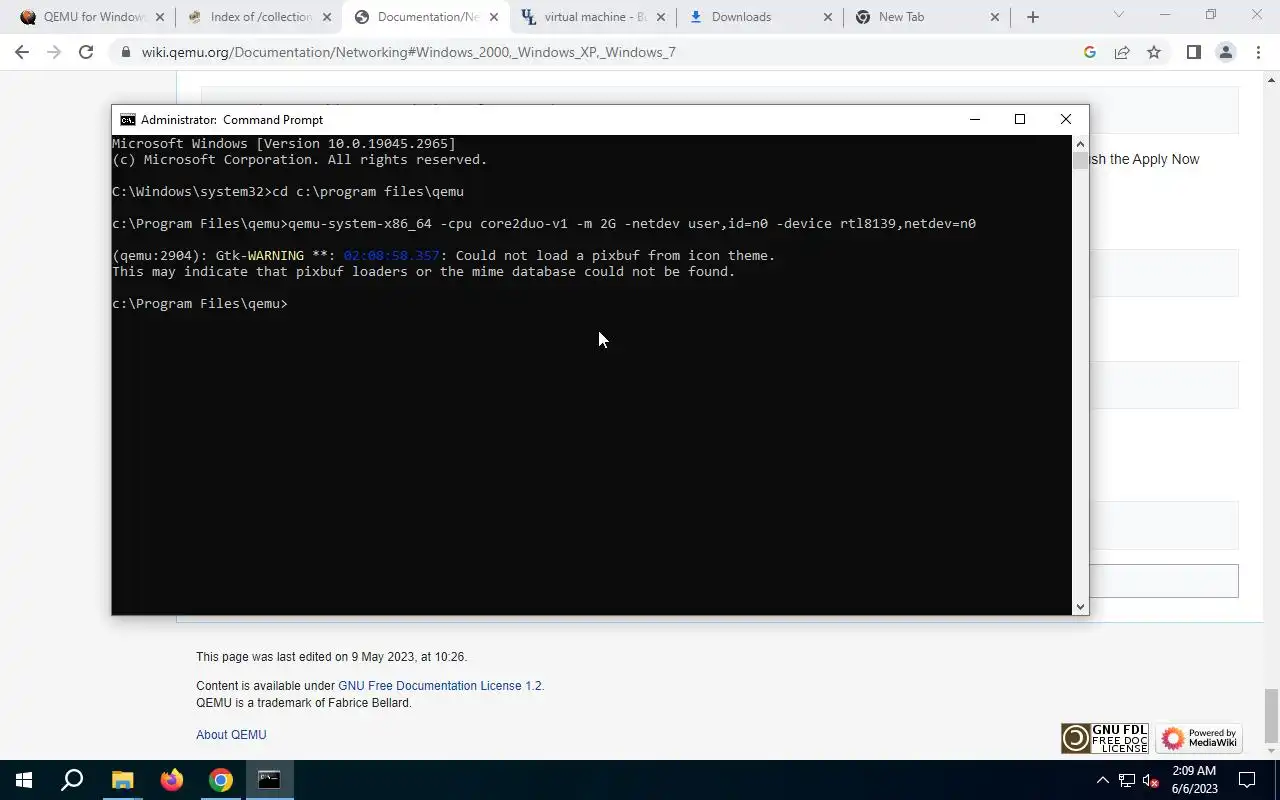
Task: View site information lock icon
Action: 125,52
